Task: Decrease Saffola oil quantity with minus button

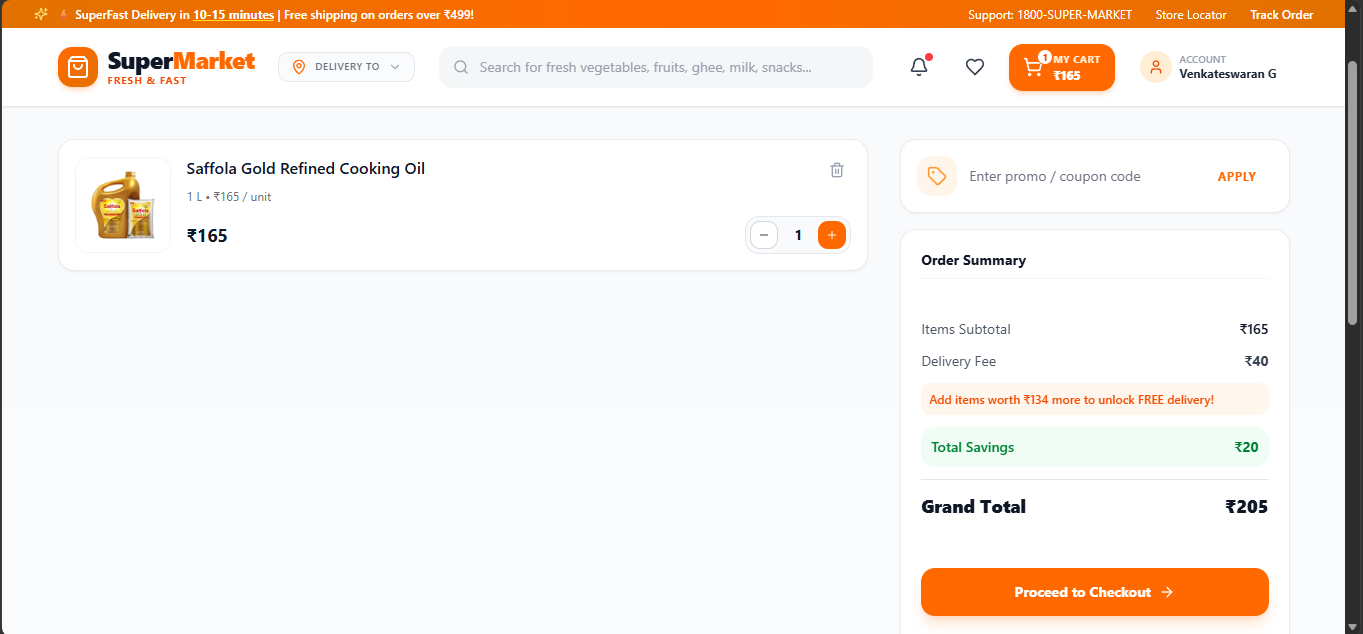Action: click(x=764, y=235)
